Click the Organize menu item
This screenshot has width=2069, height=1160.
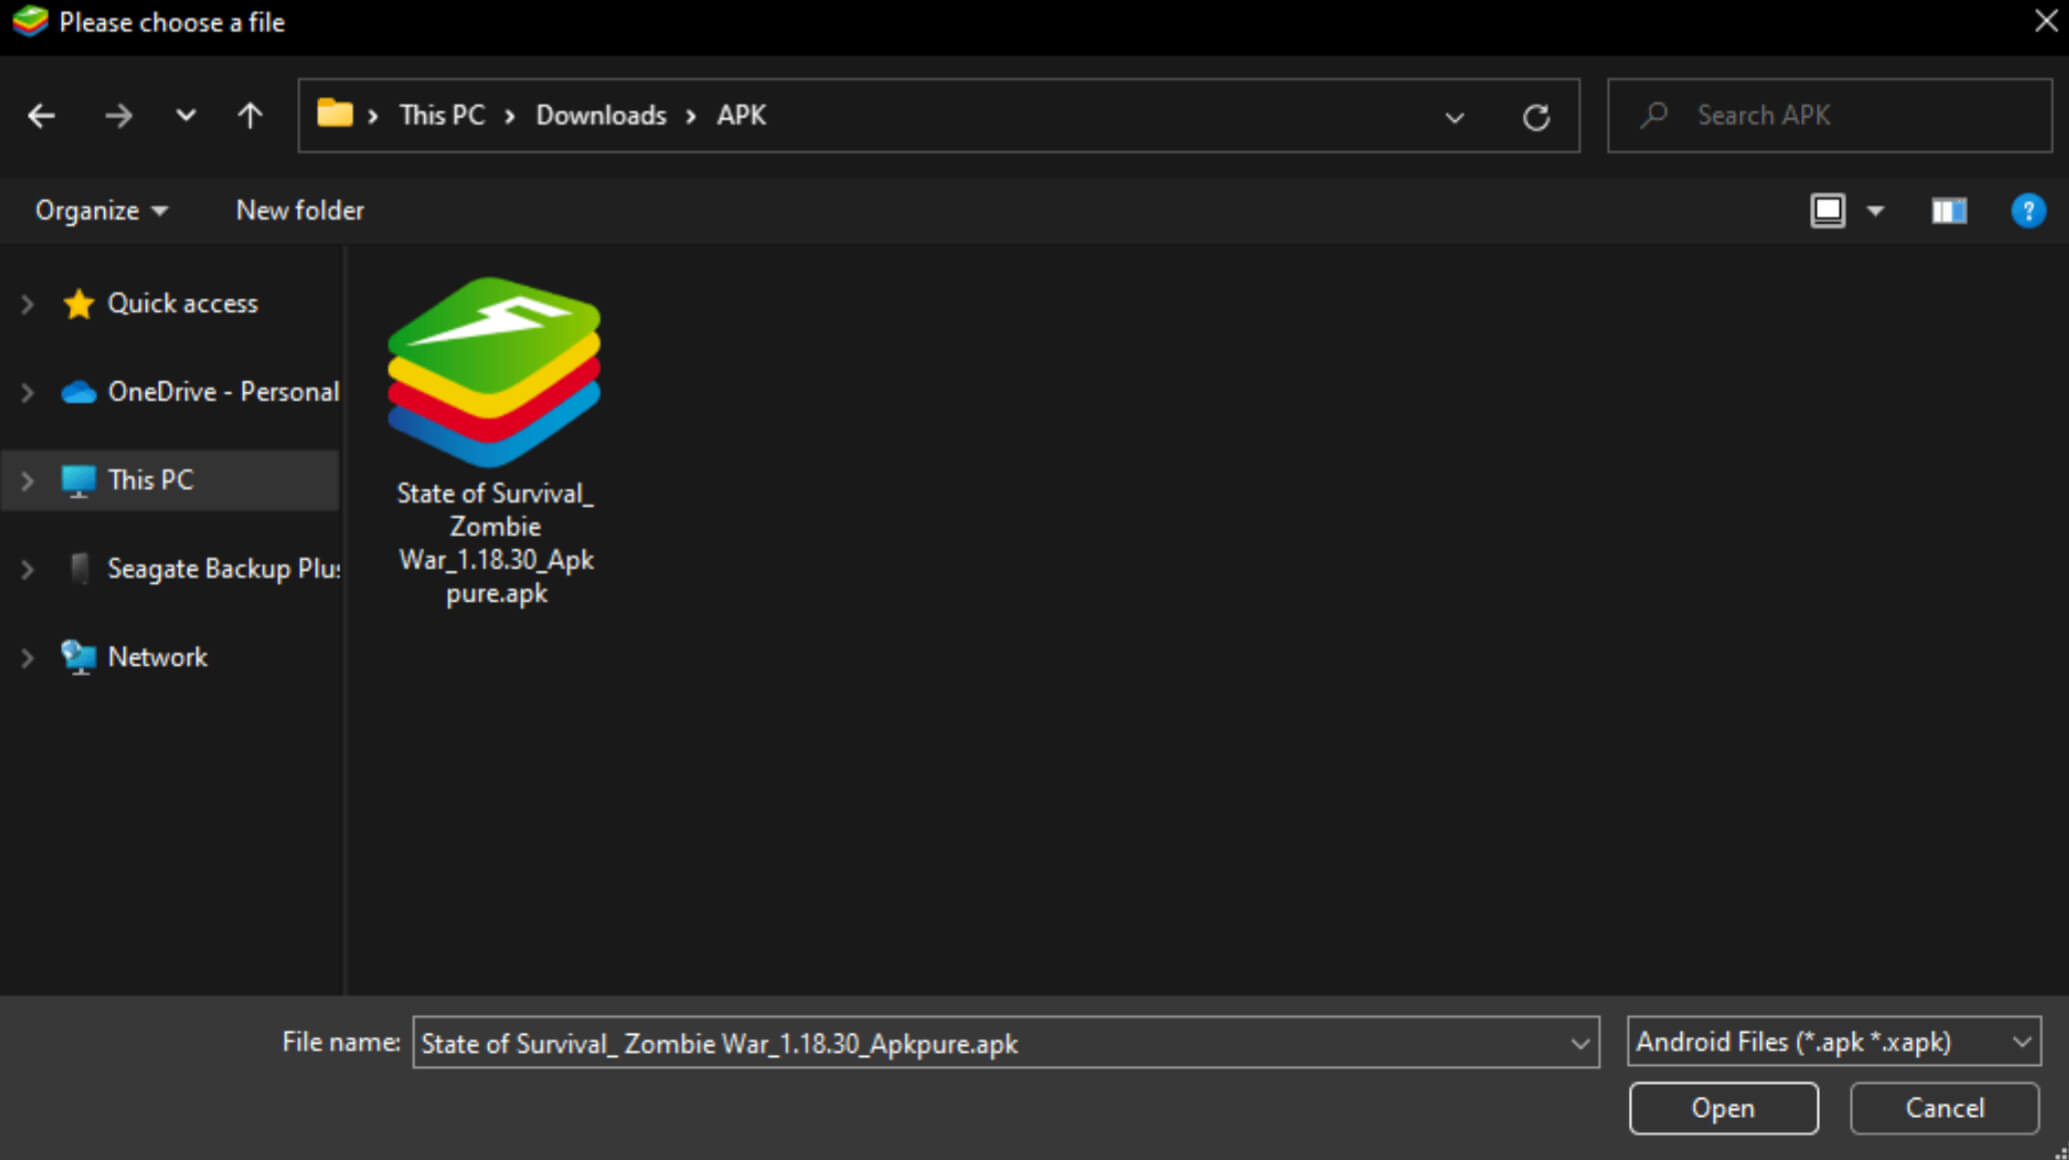pos(97,210)
